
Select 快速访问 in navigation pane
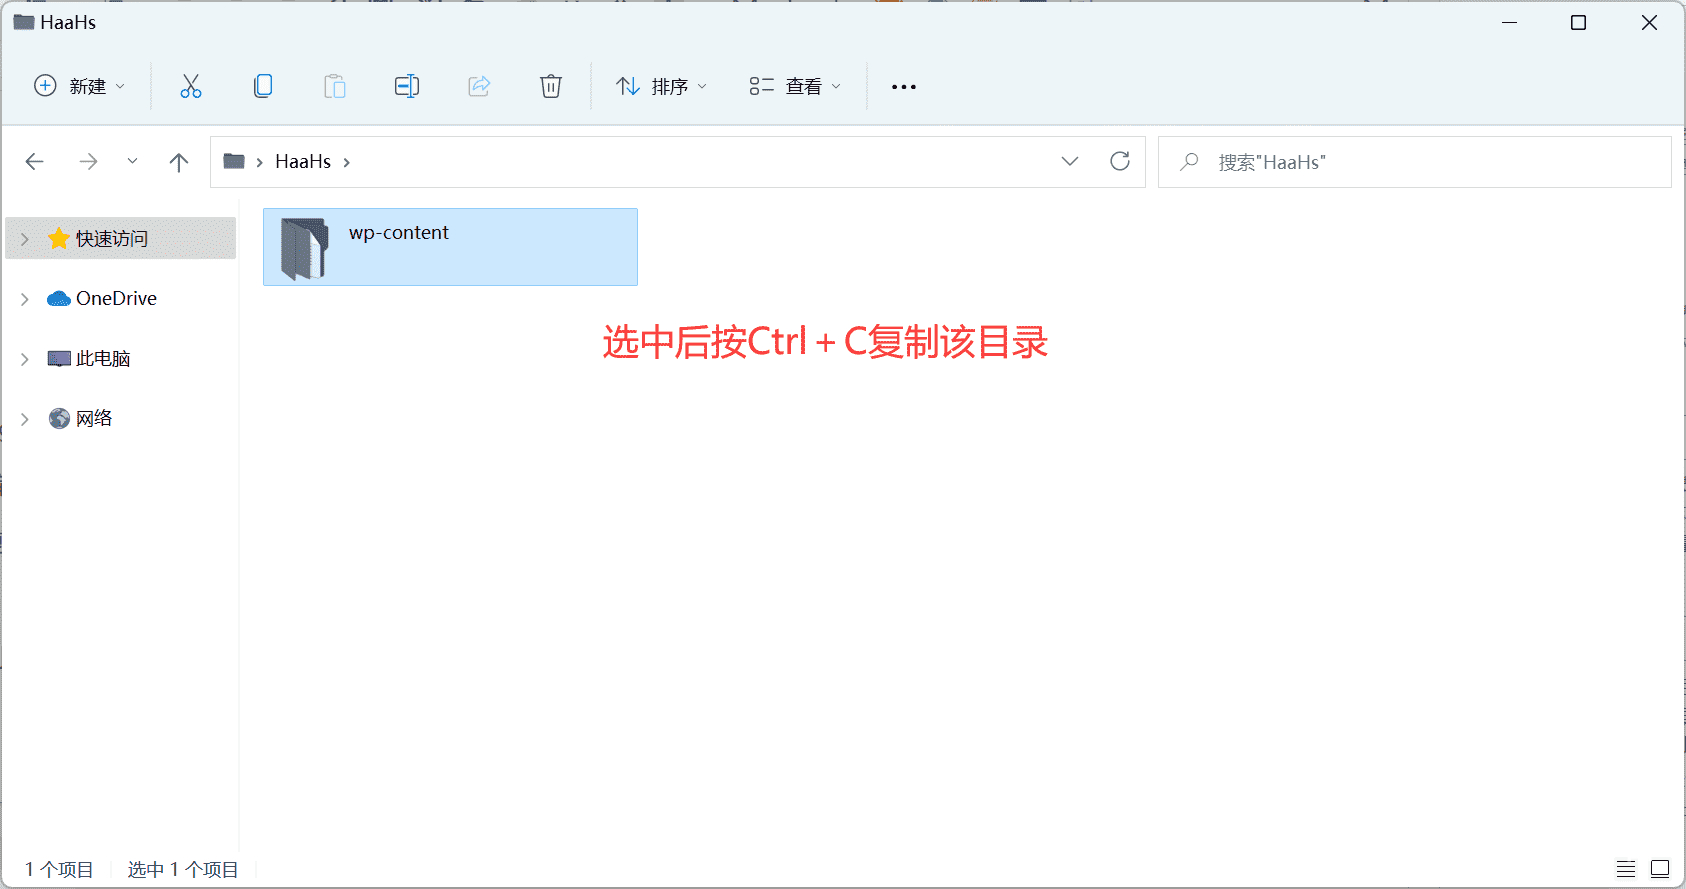point(112,239)
